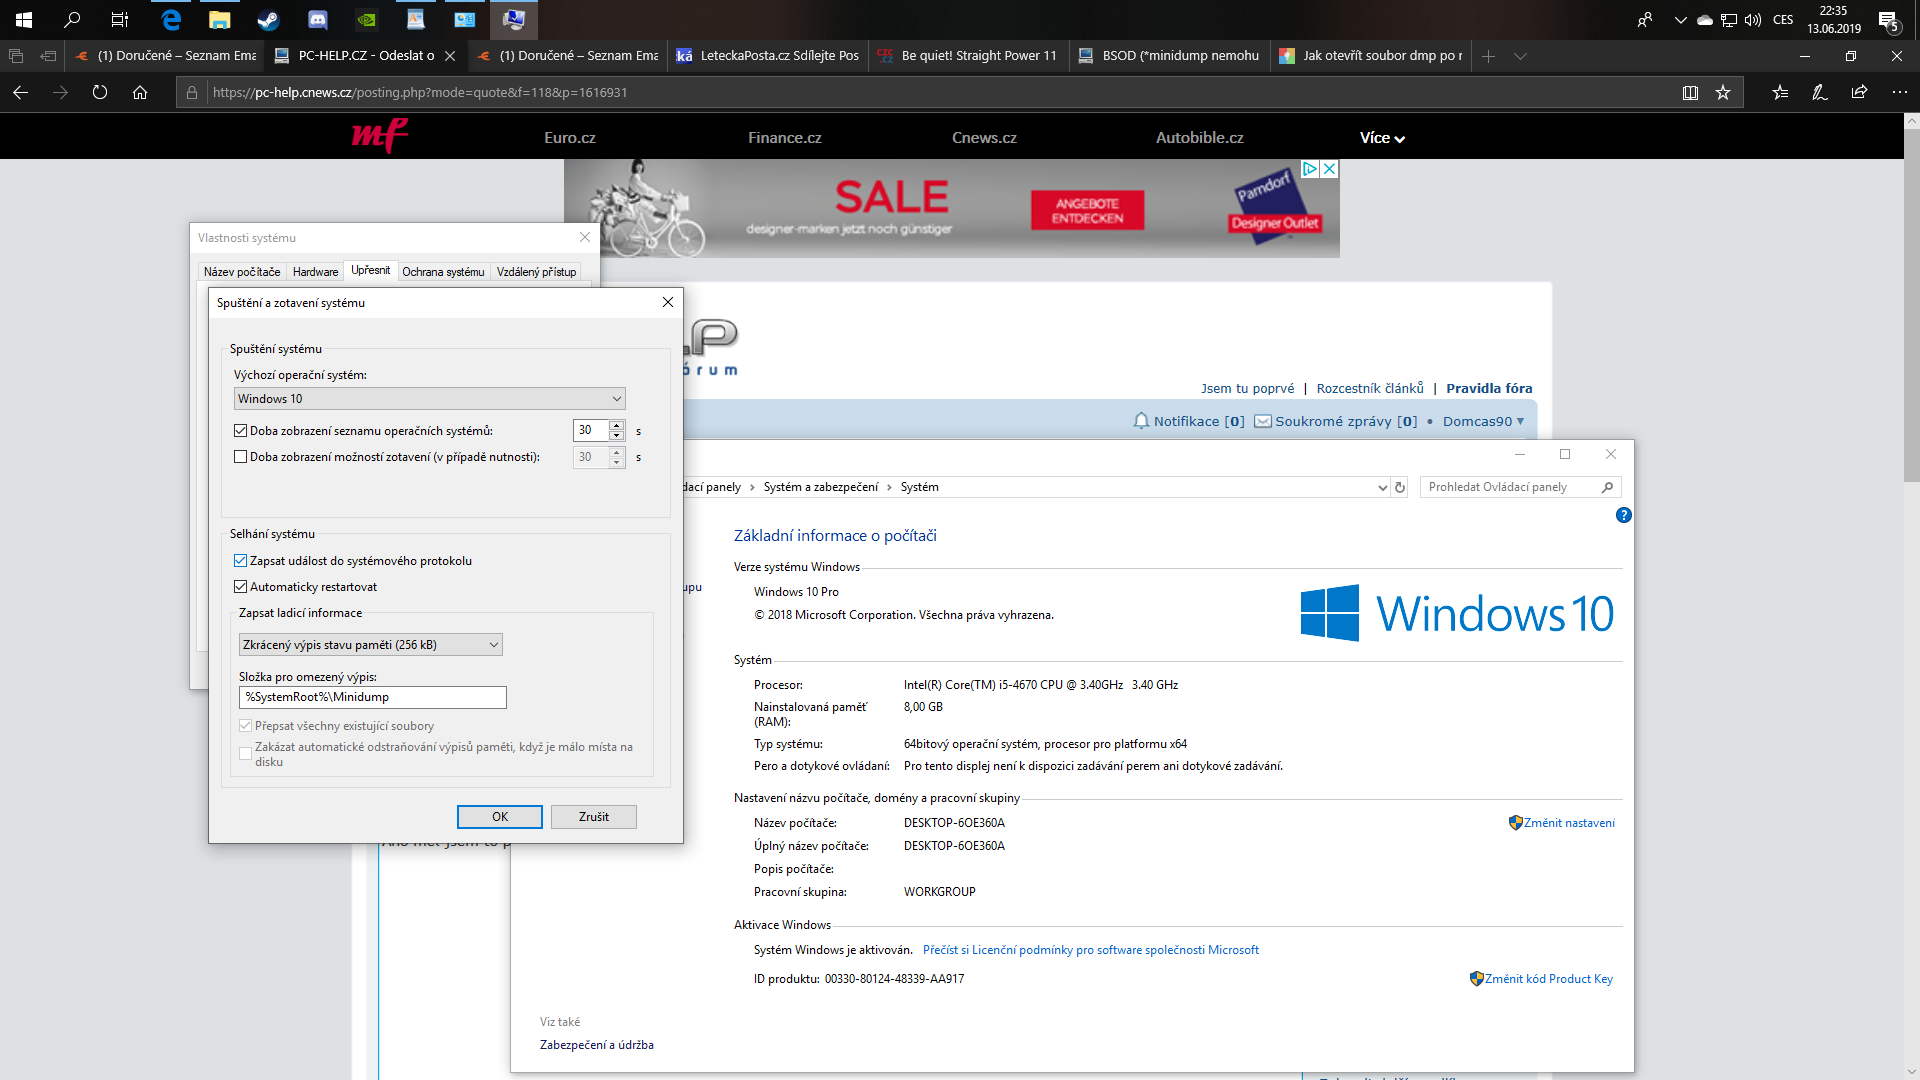
Task: Switch to the Hardware tab
Action: click(x=315, y=272)
